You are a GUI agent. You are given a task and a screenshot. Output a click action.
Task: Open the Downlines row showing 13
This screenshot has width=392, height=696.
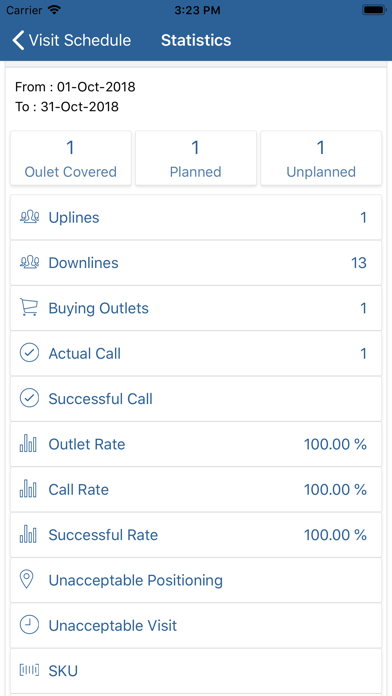[x=196, y=263]
